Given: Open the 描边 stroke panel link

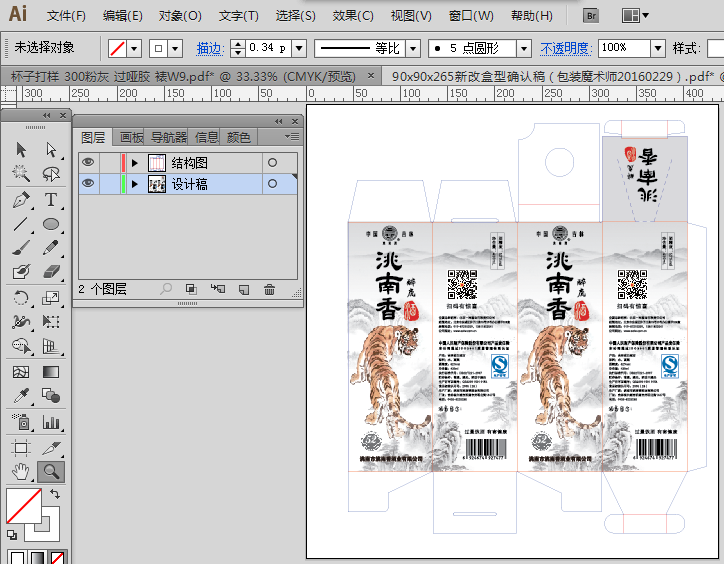Looking at the screenshot, I should [210, 48].
